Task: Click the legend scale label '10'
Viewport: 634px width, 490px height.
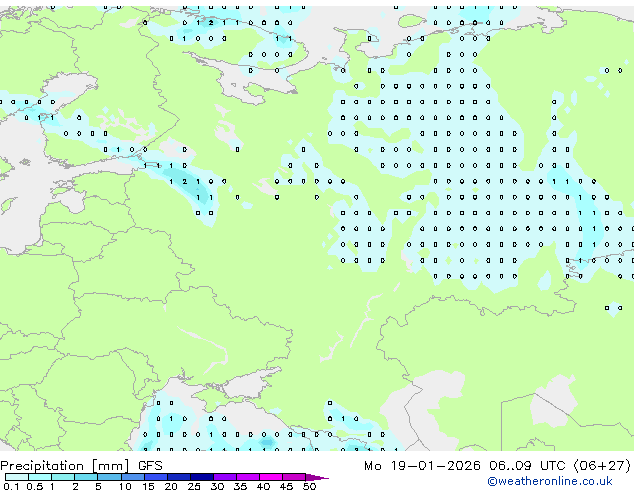Action: [125, 486]
